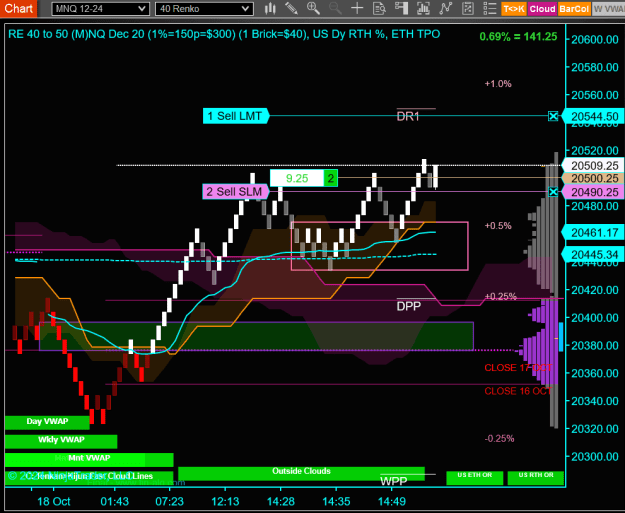Click the 20500.25 entry price marker
Screen dimensions: 625x513
coord(594,179)
